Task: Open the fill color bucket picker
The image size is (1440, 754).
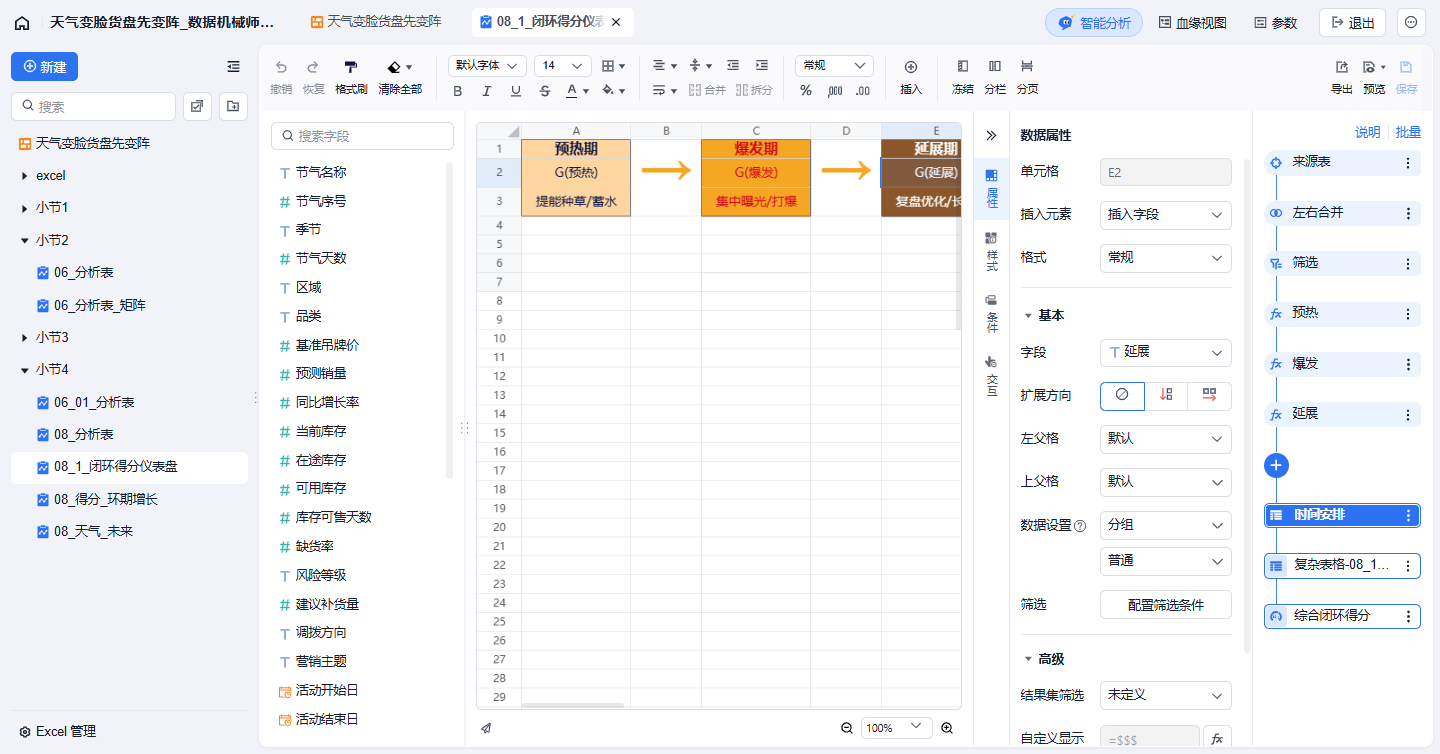Action: pyautogui.click(x=613, y=91)
